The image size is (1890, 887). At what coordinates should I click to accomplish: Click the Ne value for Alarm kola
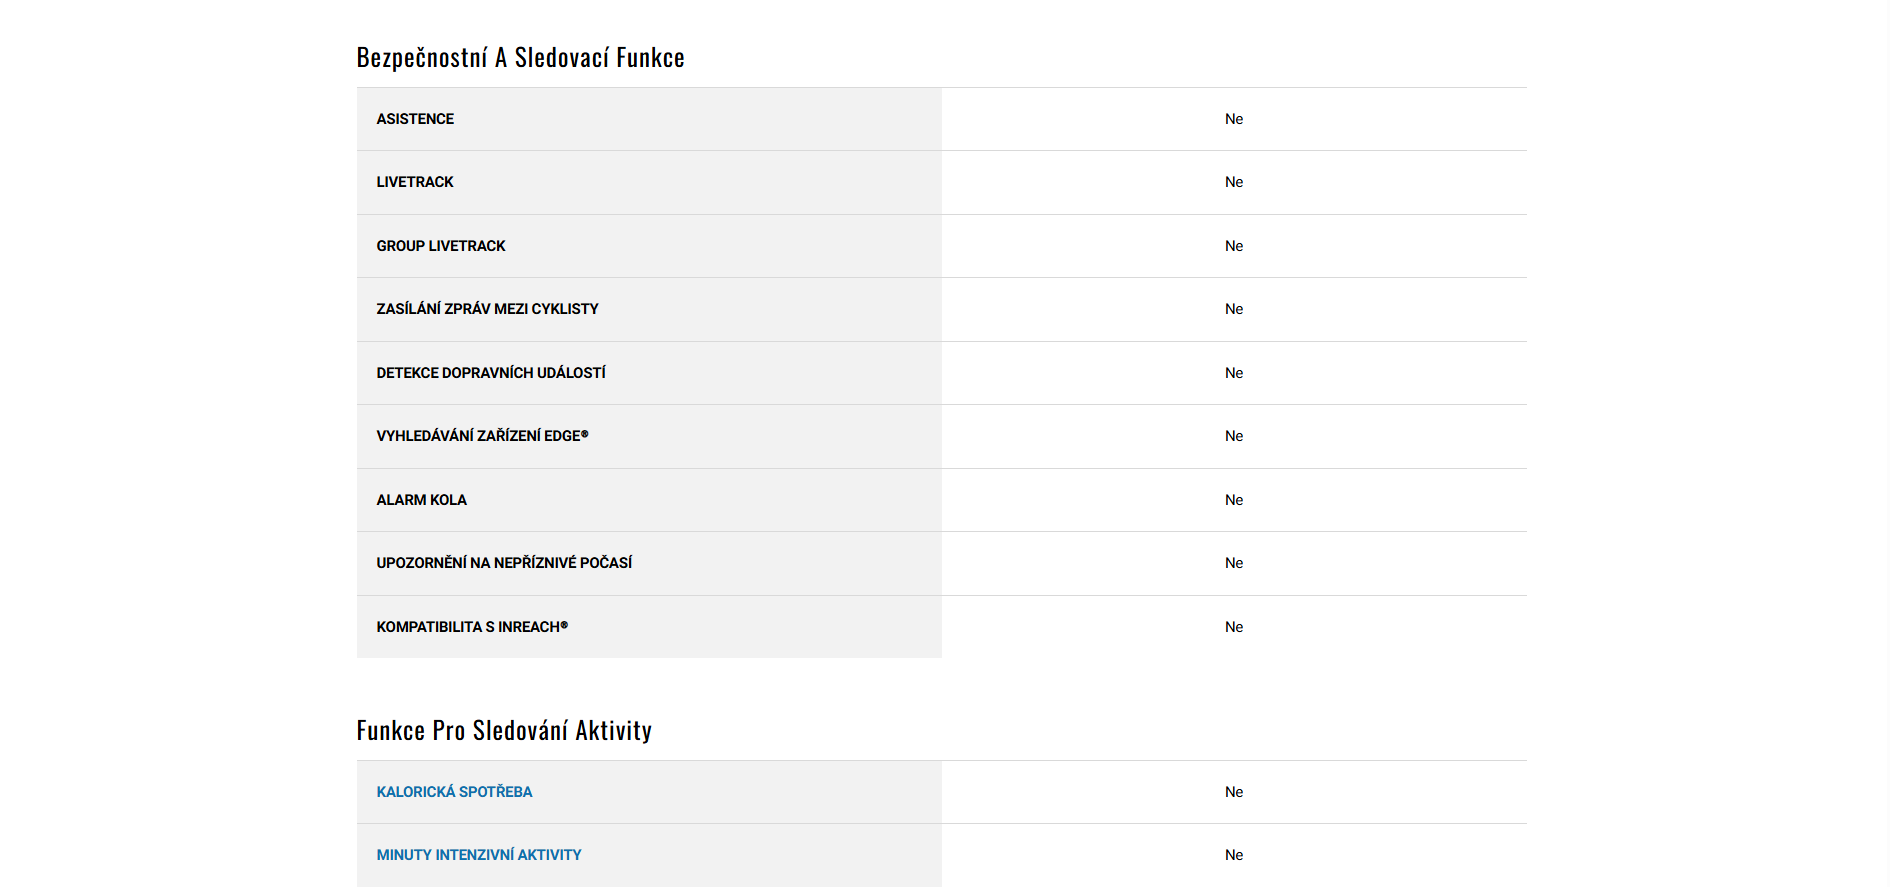point(1234,500)
